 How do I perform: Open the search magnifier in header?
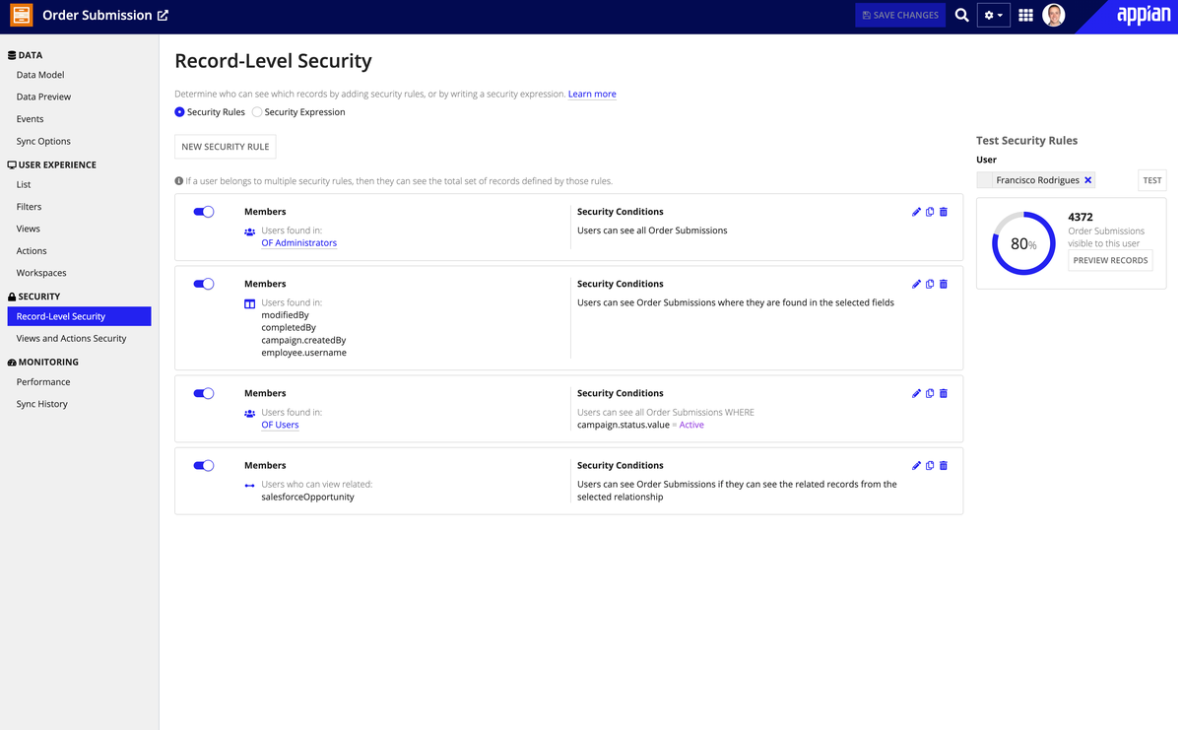click(x=962, y=16)
